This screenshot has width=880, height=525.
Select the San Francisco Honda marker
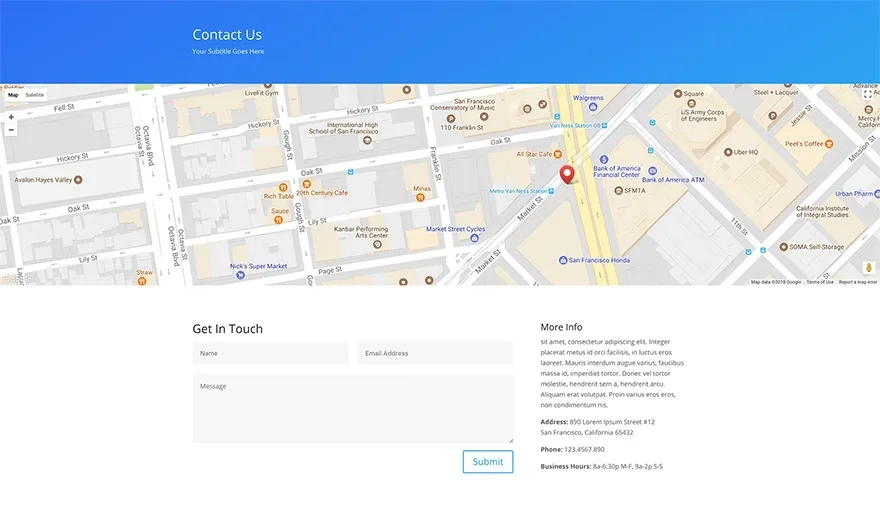pyautogui.click(x=563, y=260)
